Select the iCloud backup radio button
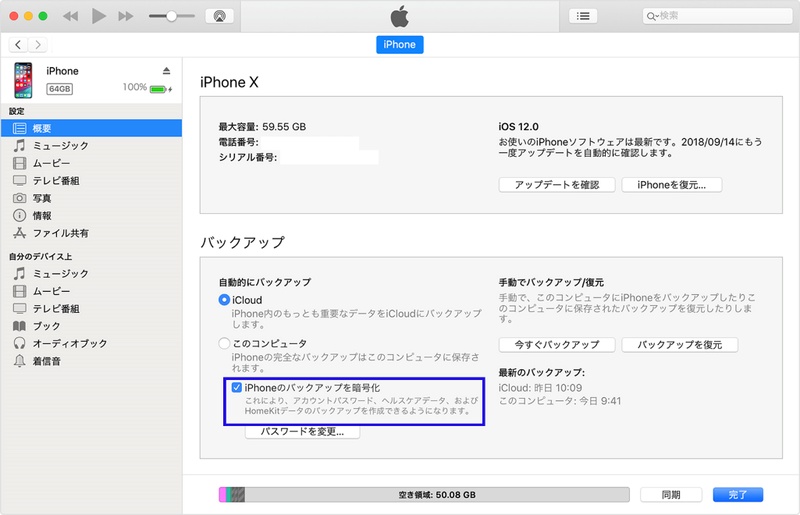The image size is (800, 515). tap(224, 300)
